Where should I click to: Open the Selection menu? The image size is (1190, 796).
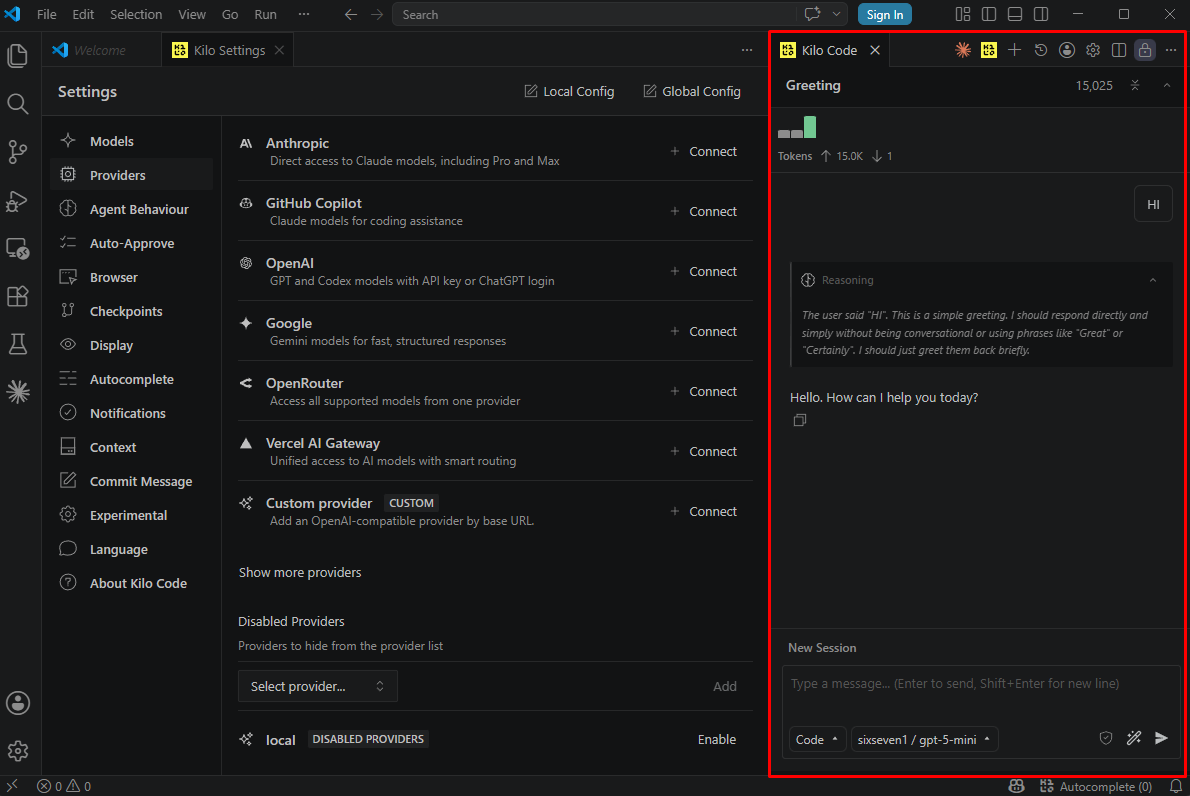(136, 14)
